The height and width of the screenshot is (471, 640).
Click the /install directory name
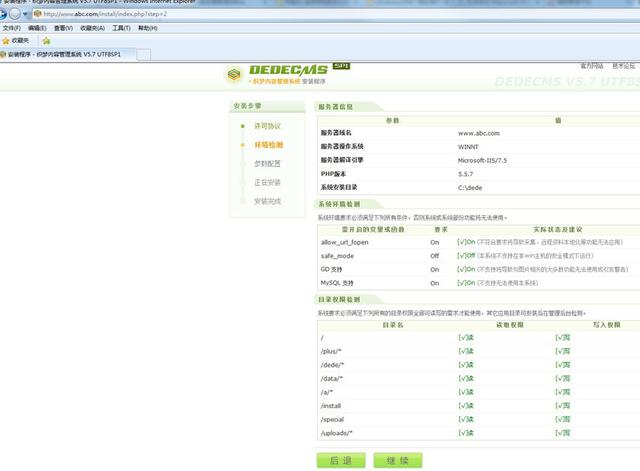pos(331,406)
